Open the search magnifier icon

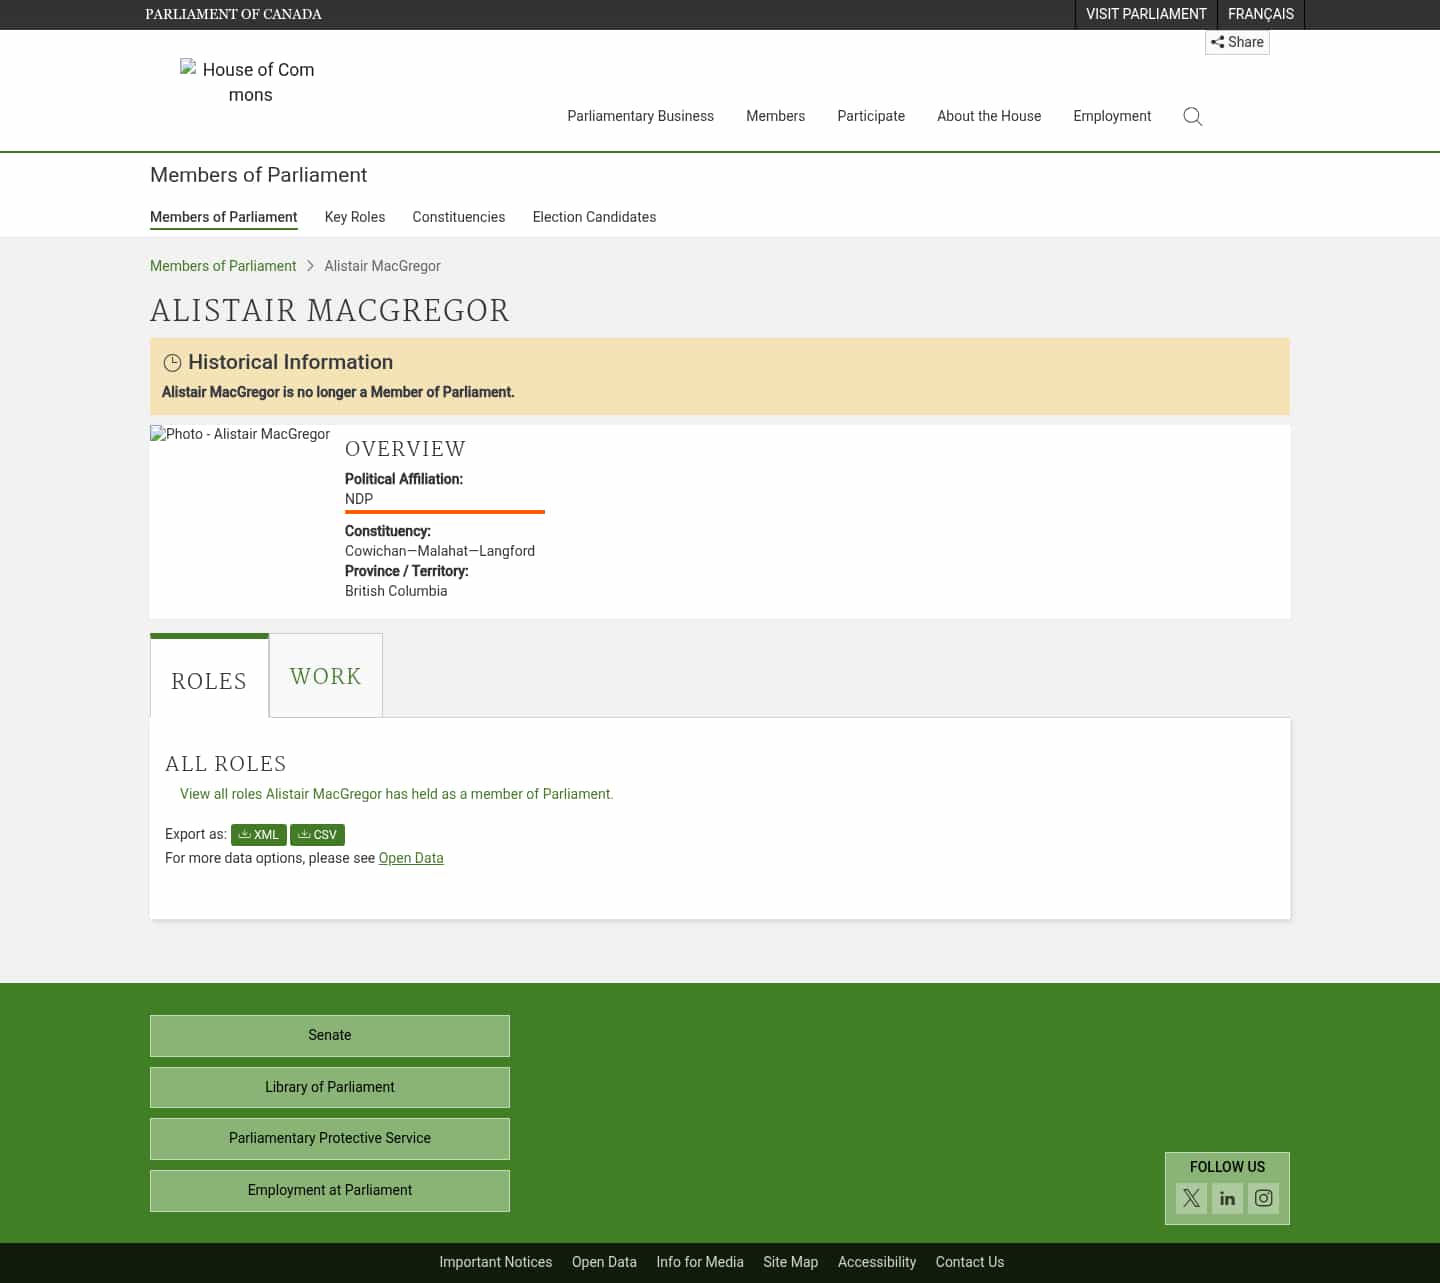click(1192, 116)
